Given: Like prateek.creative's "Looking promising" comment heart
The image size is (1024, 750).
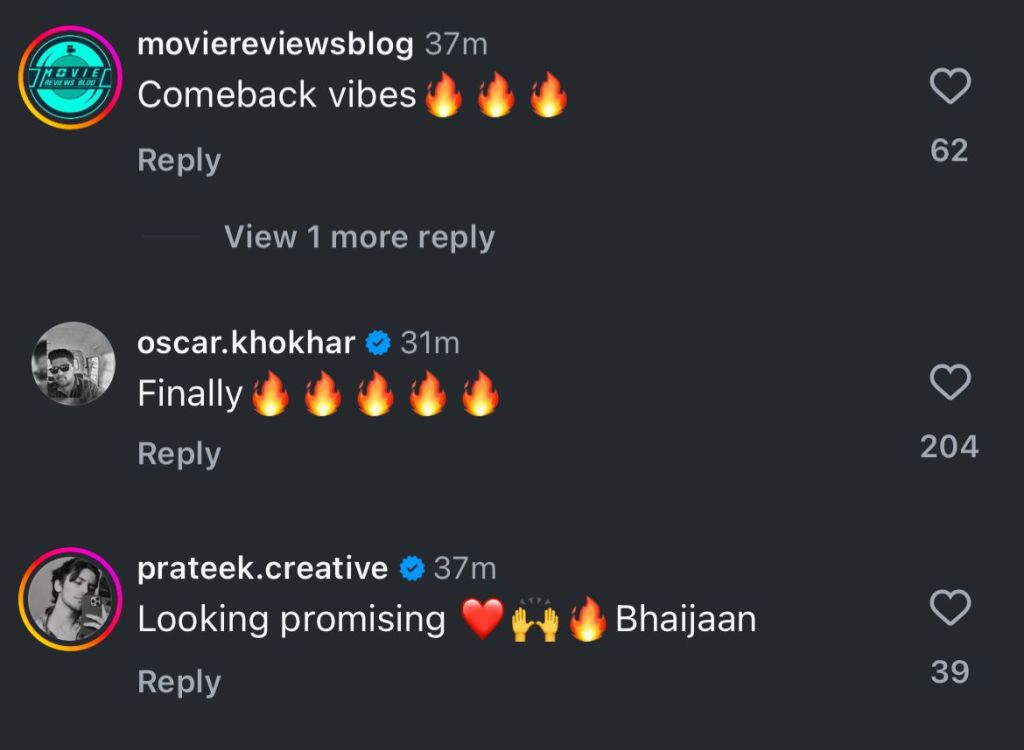Looking at the screenshot, I should (x=950, y=608).
